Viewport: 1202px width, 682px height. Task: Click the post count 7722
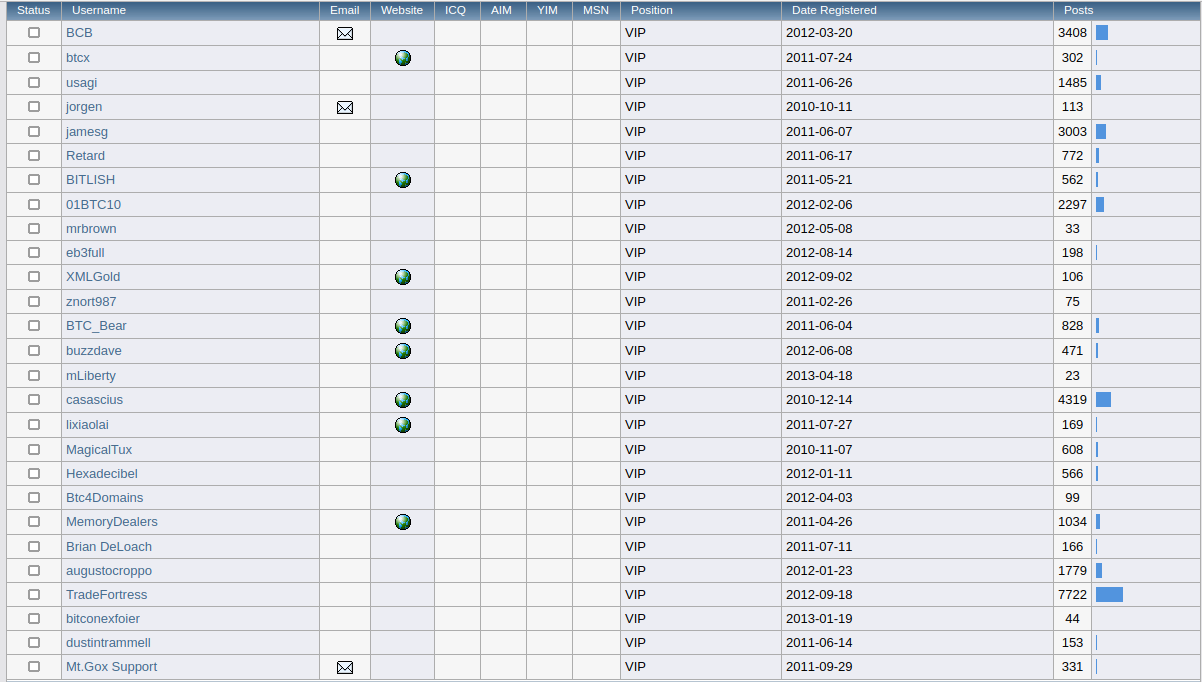(x=1072, y=594)
